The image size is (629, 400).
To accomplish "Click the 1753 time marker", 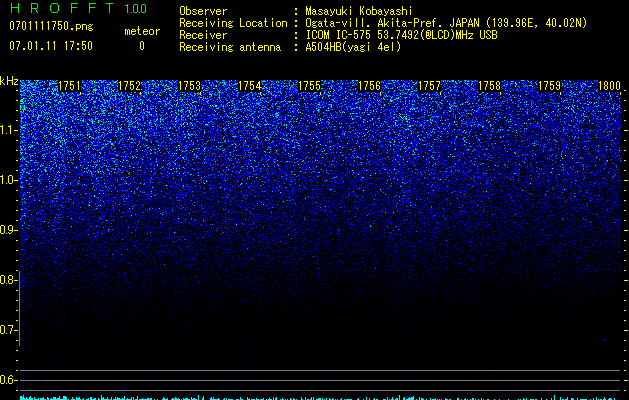I will (x=189, y=86).
